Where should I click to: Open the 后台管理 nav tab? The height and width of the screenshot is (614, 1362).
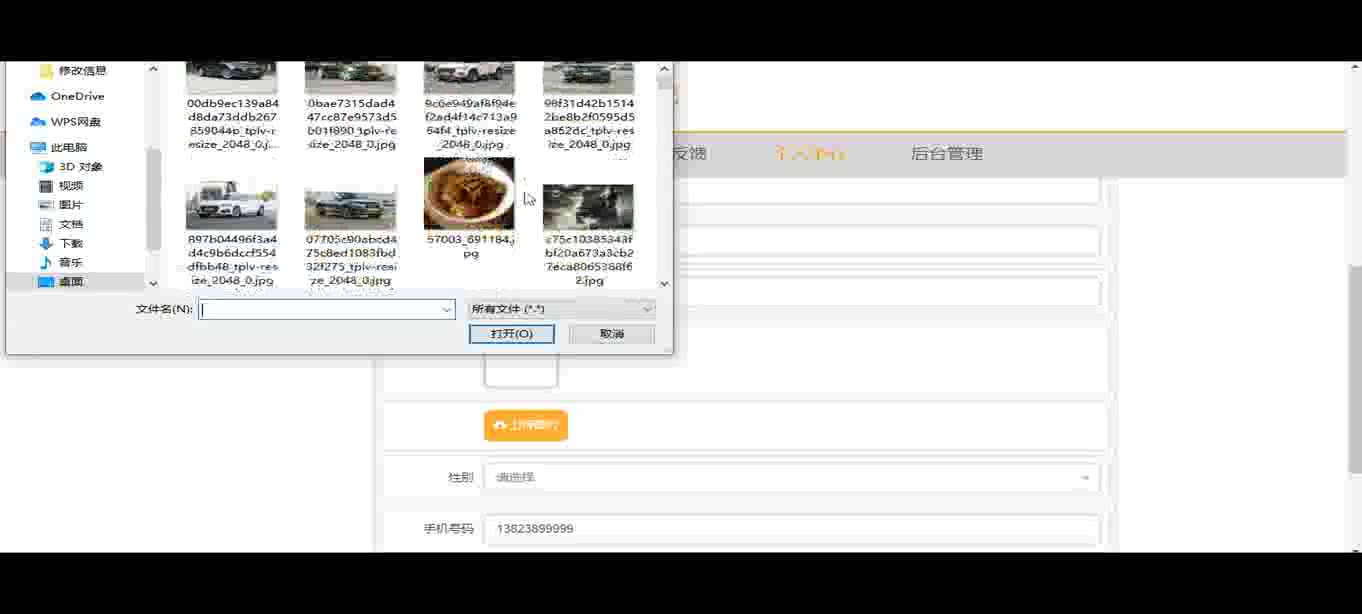pos(946,154)
